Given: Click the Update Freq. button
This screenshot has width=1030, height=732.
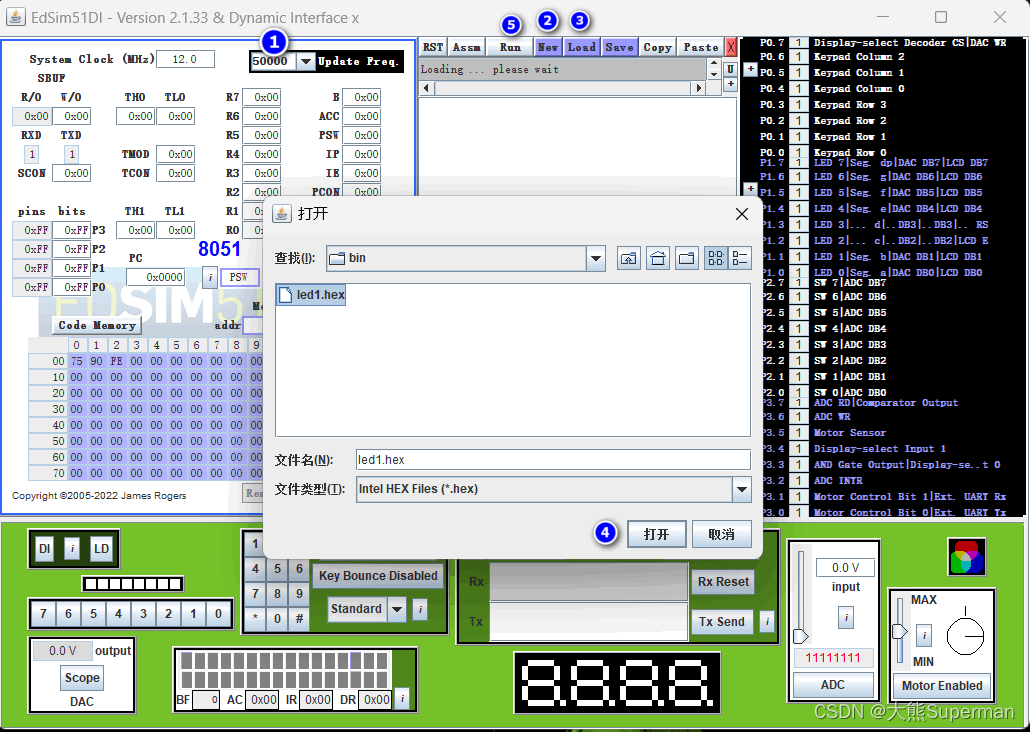Looking at the screenshot, I should coord(358,61).
